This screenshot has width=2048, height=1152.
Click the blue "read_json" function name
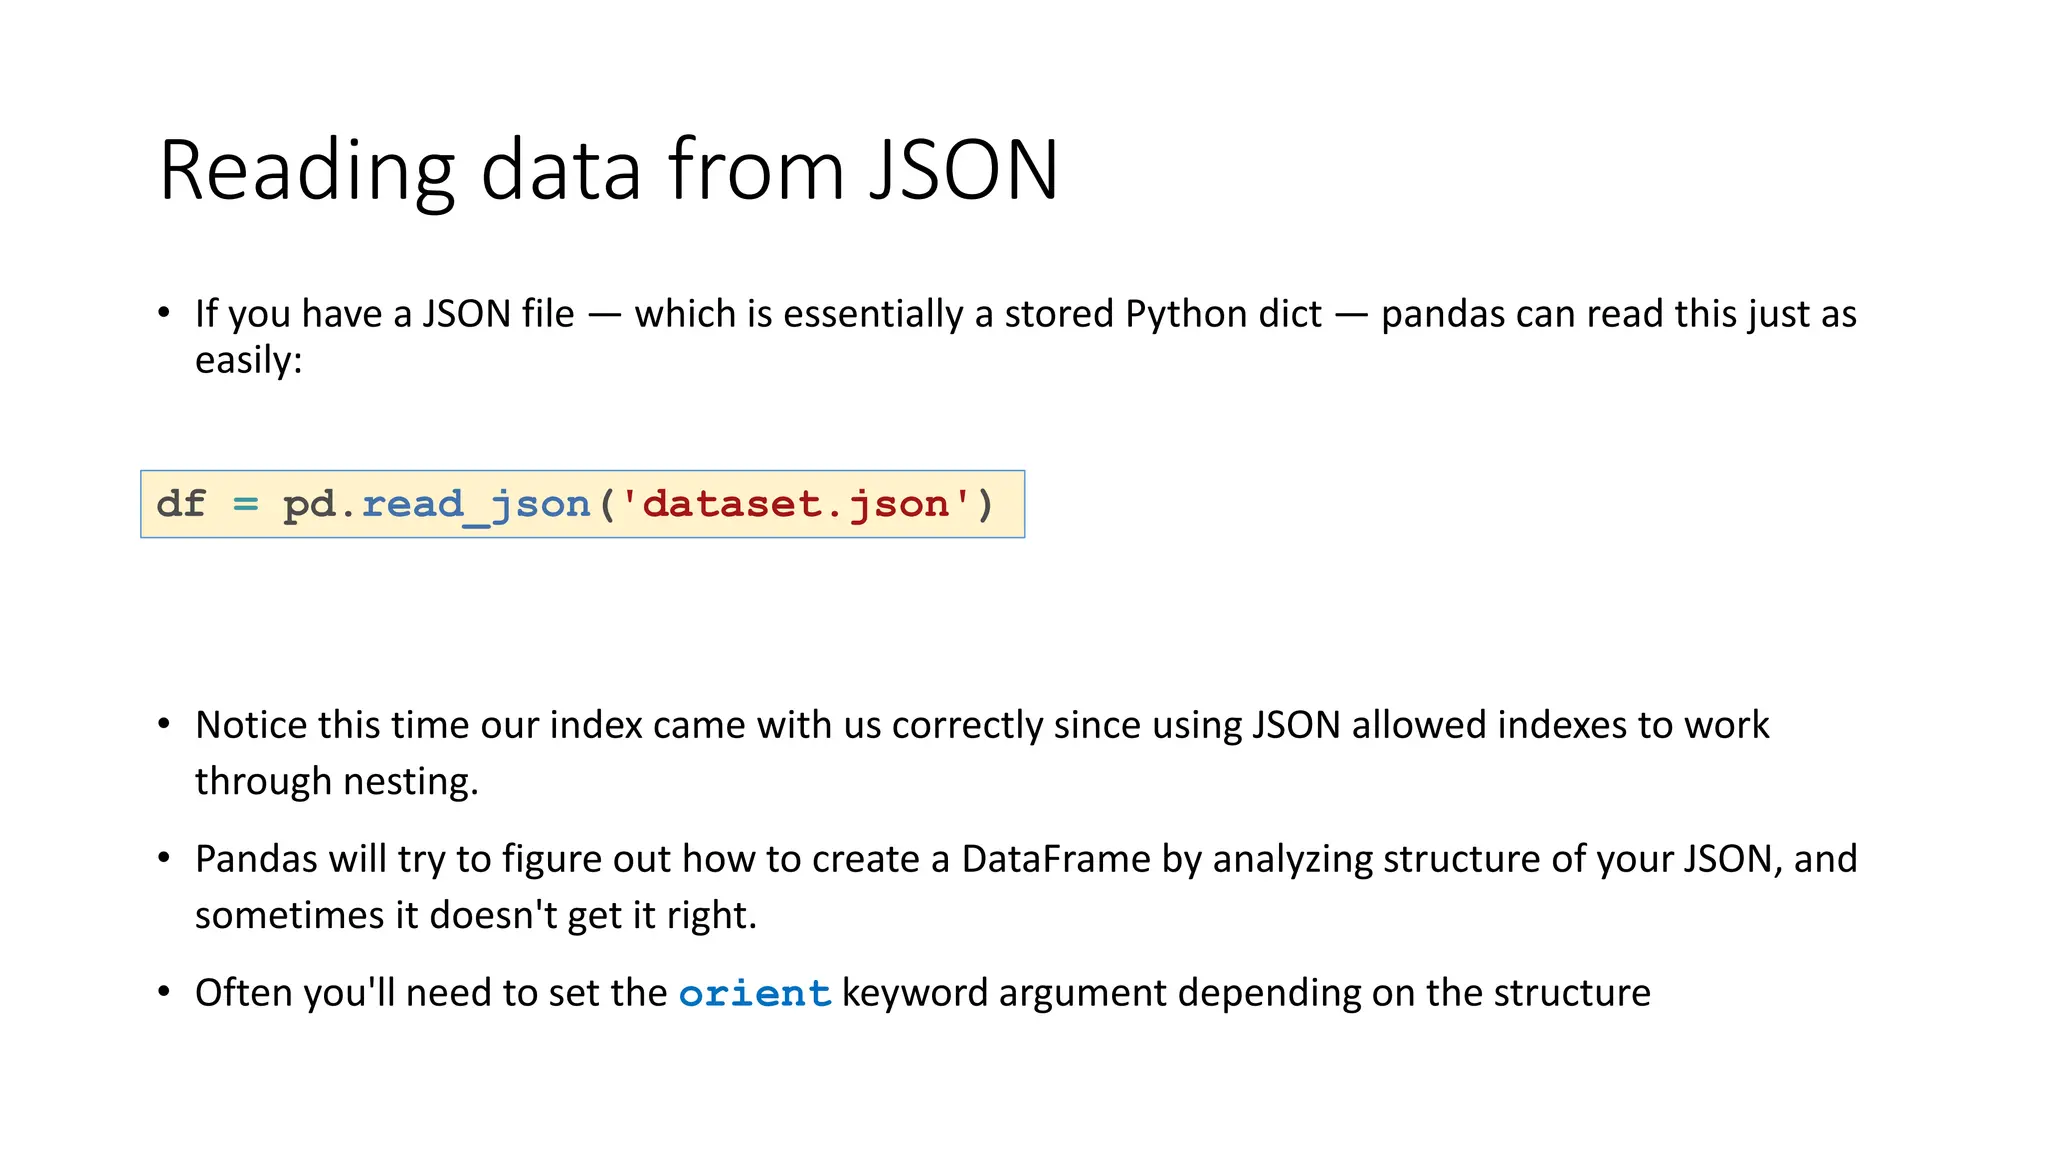(476, 504)
